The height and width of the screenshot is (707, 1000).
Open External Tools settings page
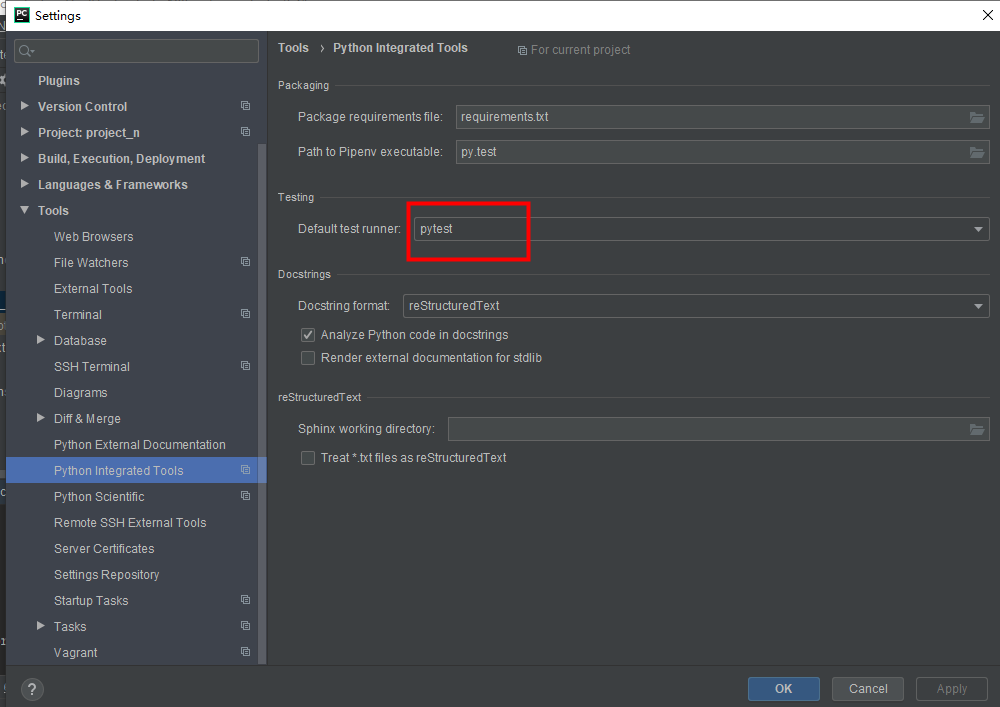93,289
